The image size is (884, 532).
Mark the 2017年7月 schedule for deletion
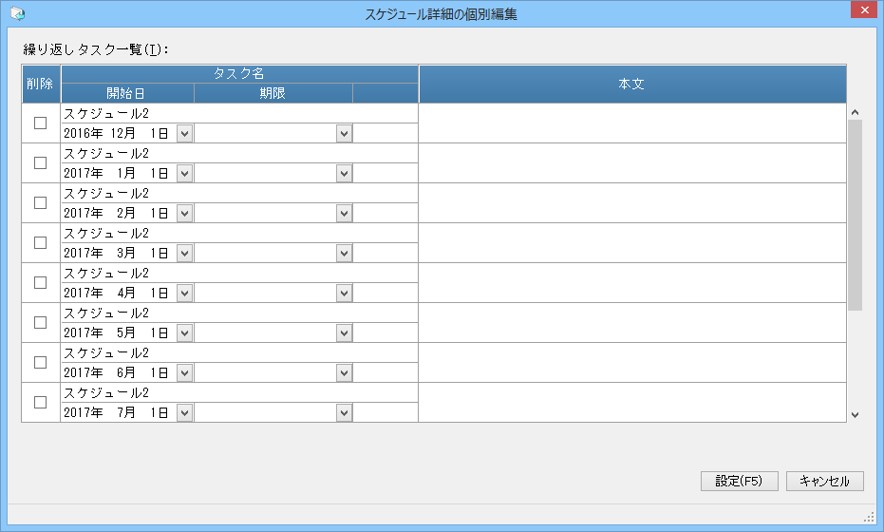(40, 402)
